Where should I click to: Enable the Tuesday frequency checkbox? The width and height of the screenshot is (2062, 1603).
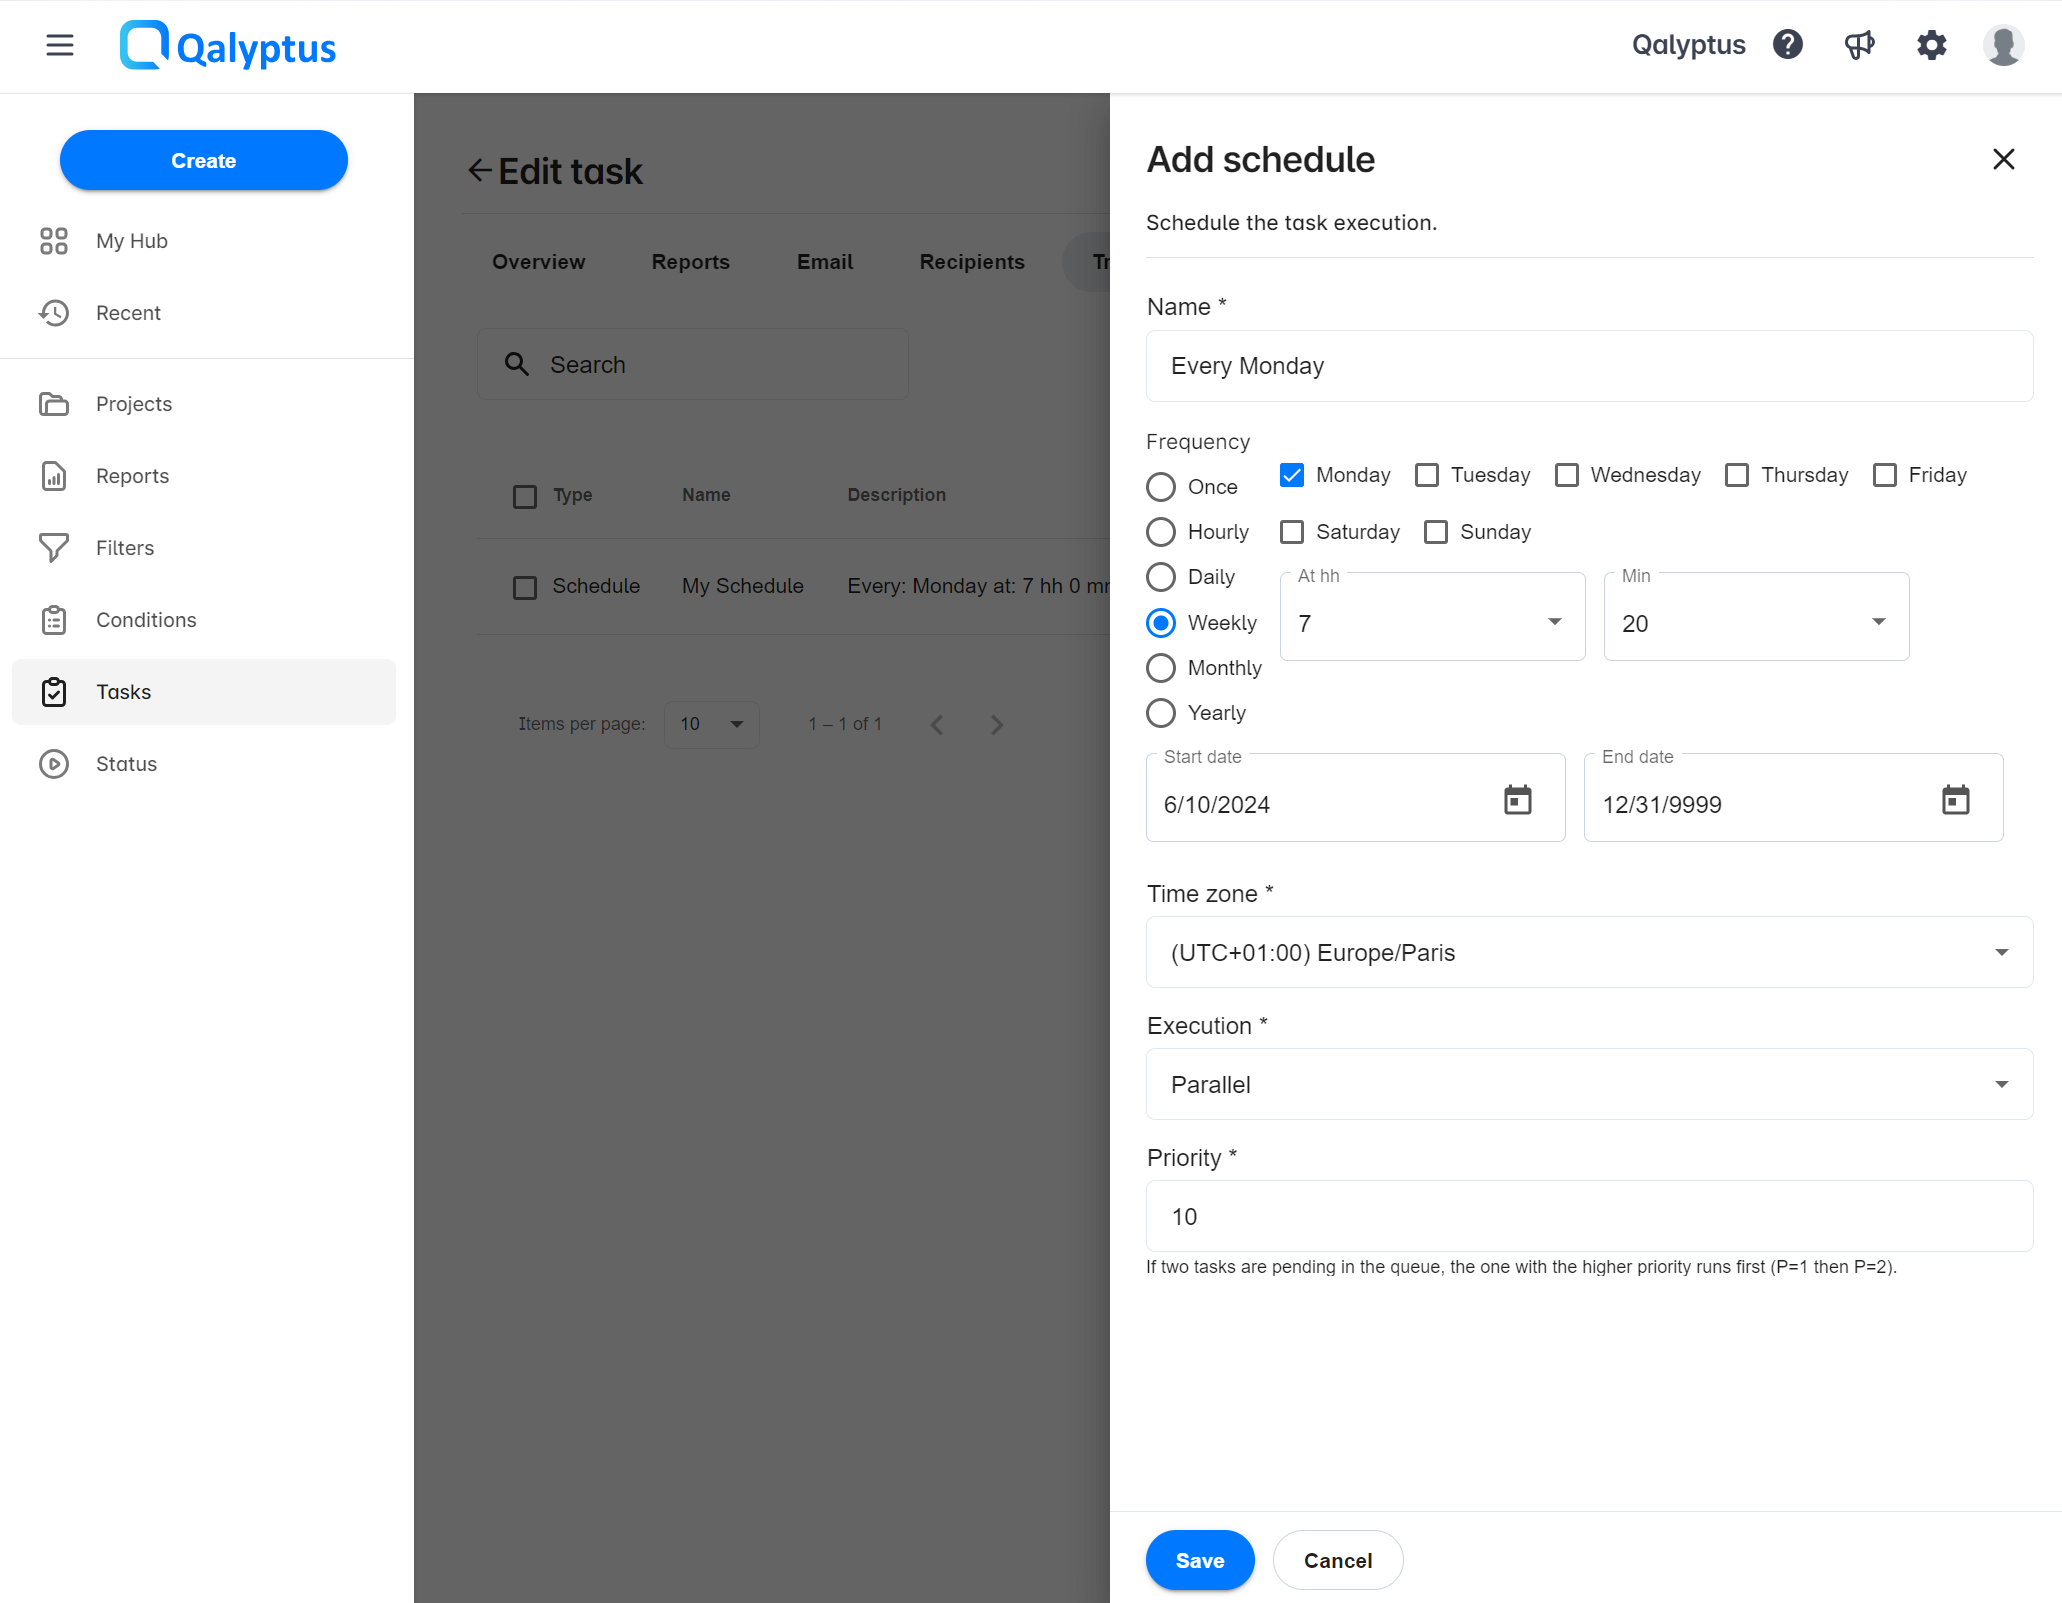pos(1429,474)
